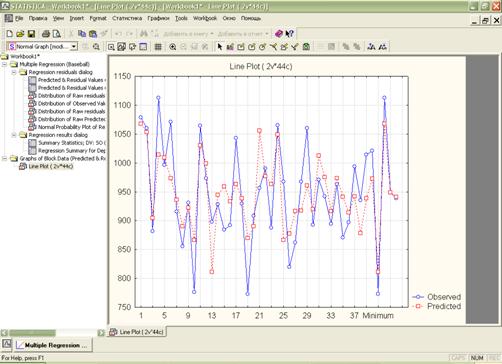Click the grid toolbar icon

point(158,47)
